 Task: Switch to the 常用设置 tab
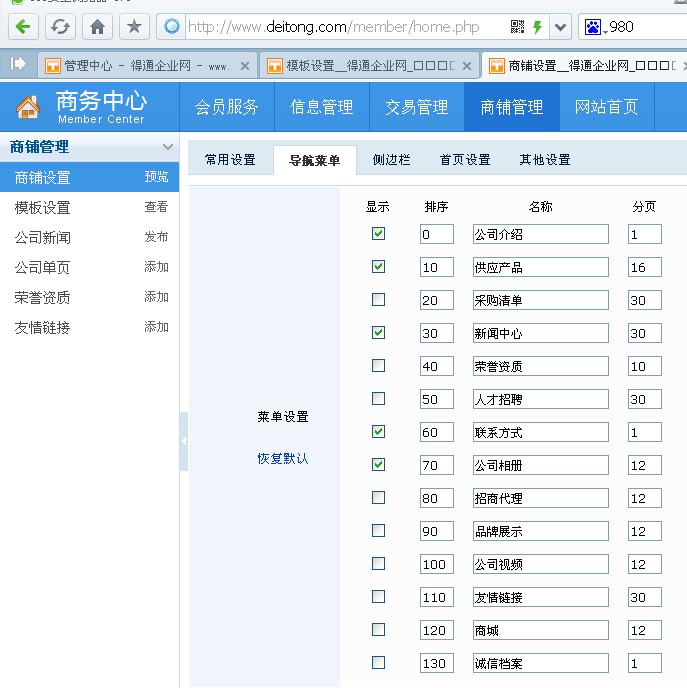230,160
